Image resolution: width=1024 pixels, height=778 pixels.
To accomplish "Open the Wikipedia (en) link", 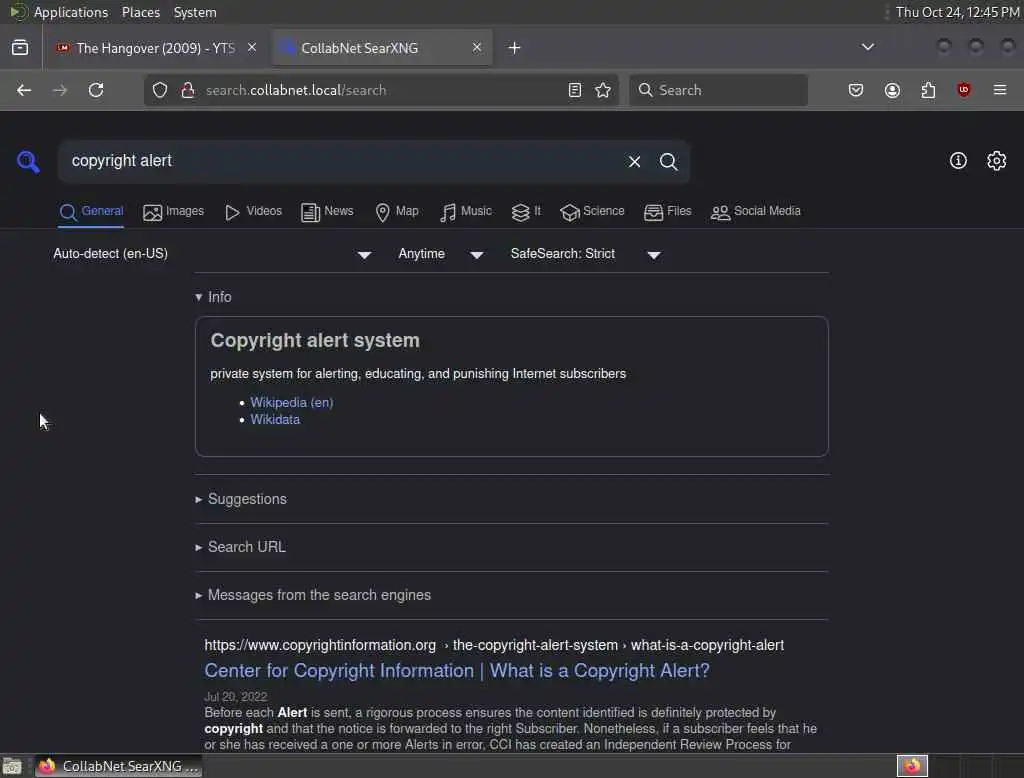I will pos(292,402).
